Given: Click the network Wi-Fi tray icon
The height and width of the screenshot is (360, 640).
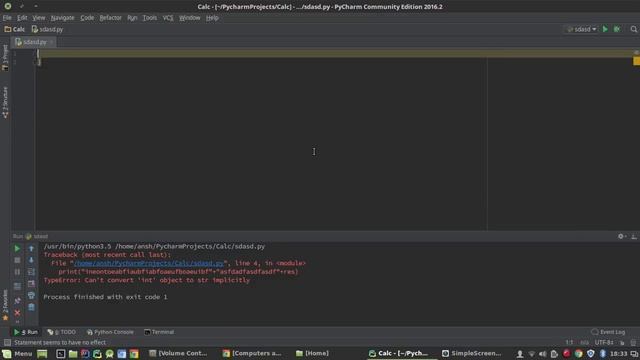Looking at the screenshot, I should [531, 354].
